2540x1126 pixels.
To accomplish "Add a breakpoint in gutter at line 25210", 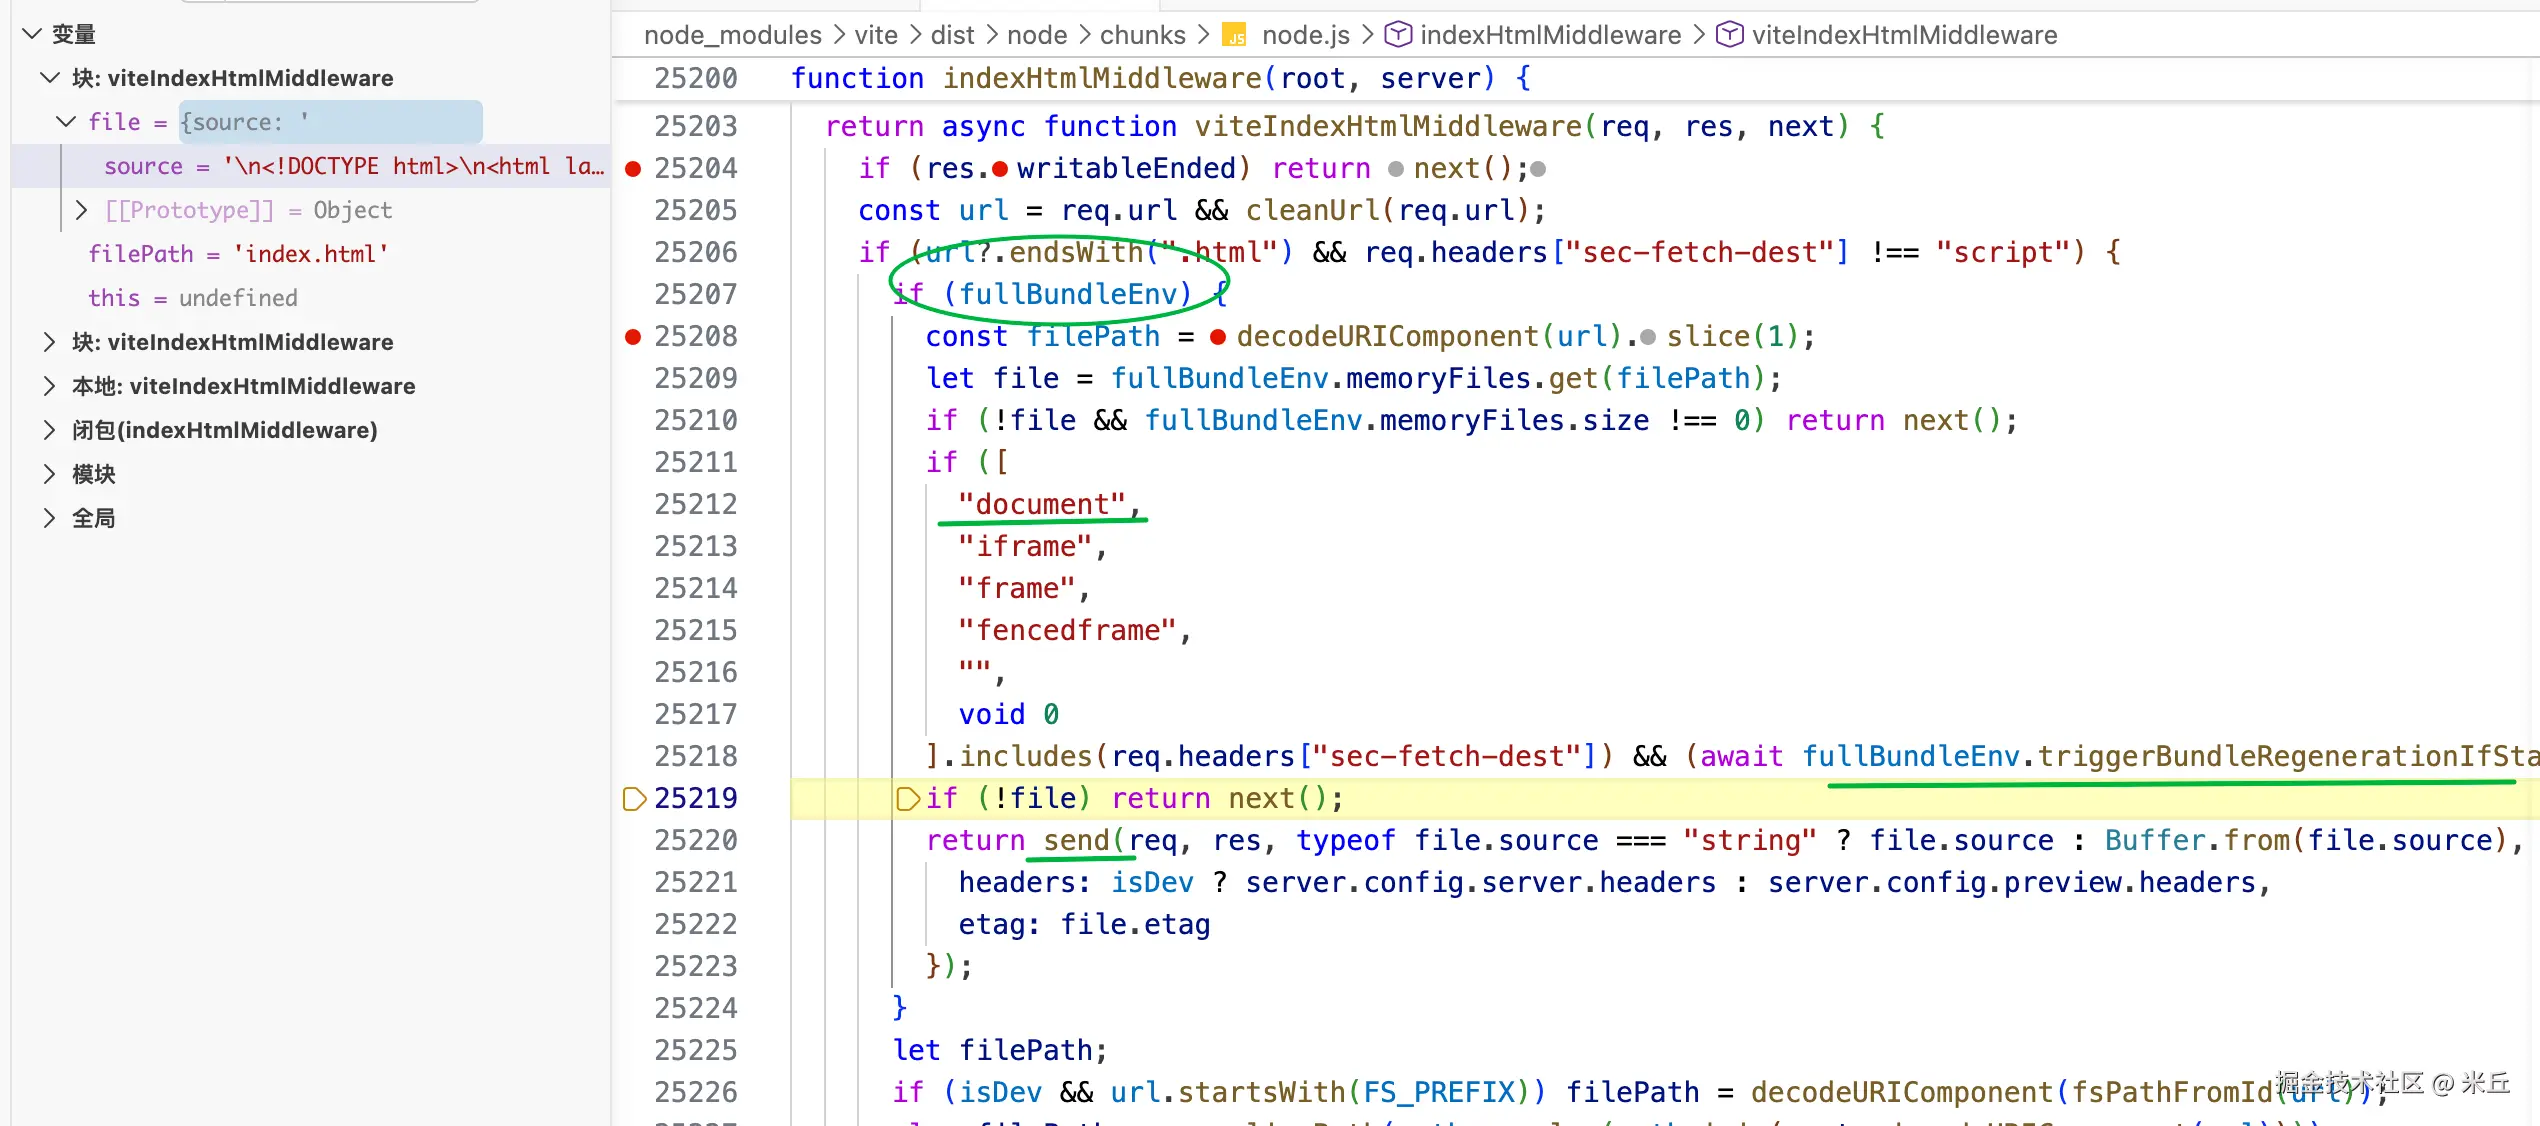I will point(633,421).
